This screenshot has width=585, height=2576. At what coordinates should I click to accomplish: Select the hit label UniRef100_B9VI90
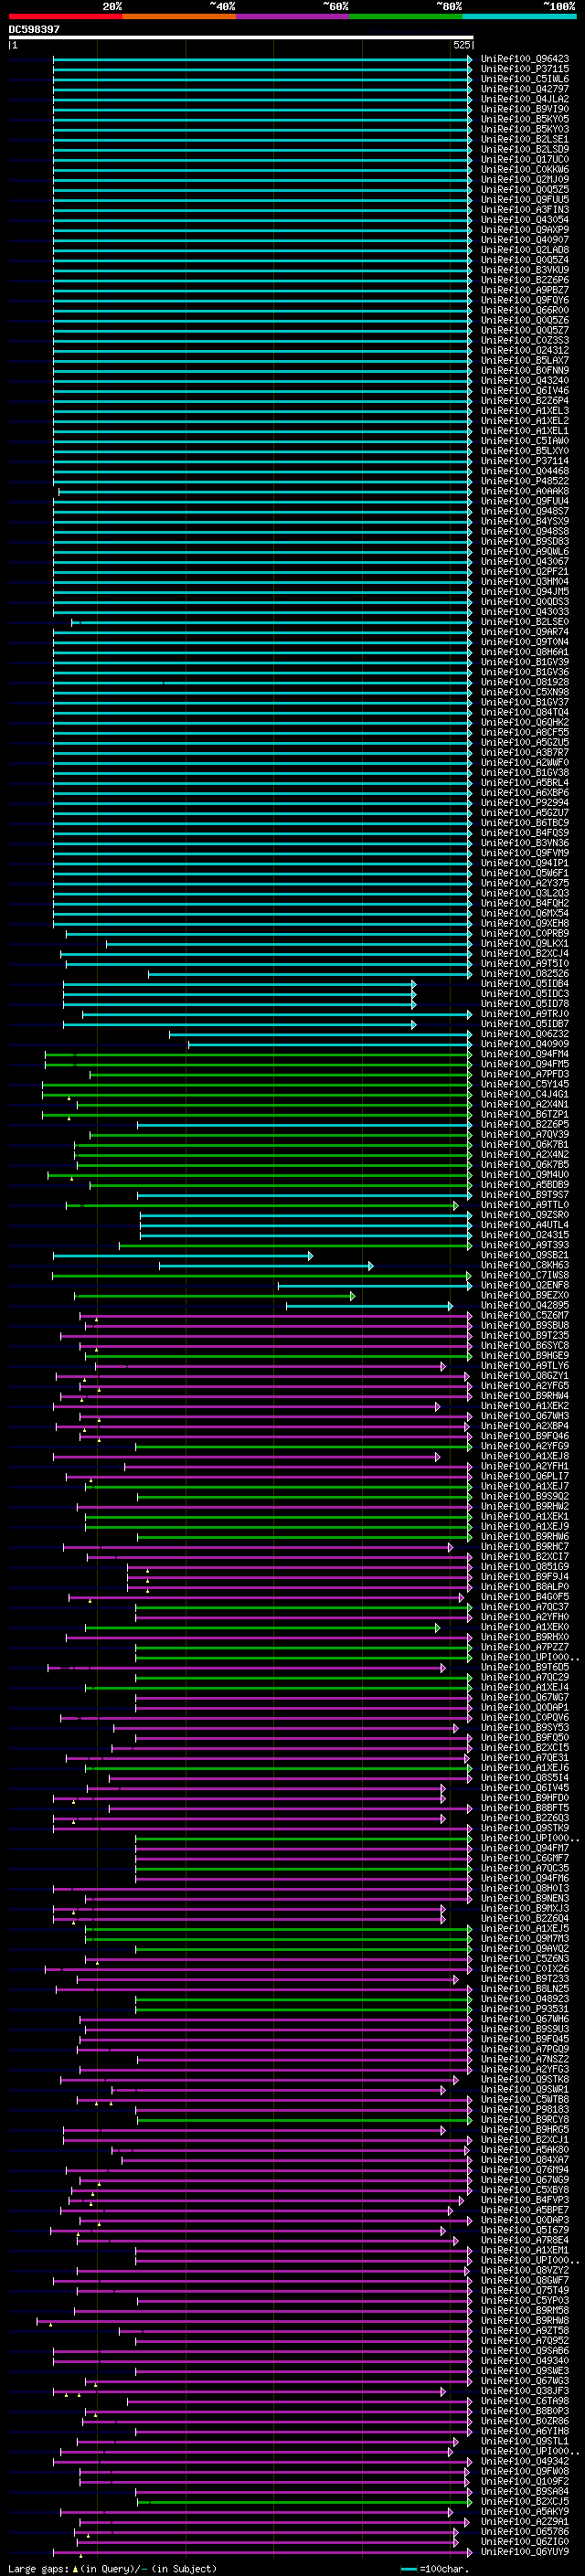click(x=525, y=109)
